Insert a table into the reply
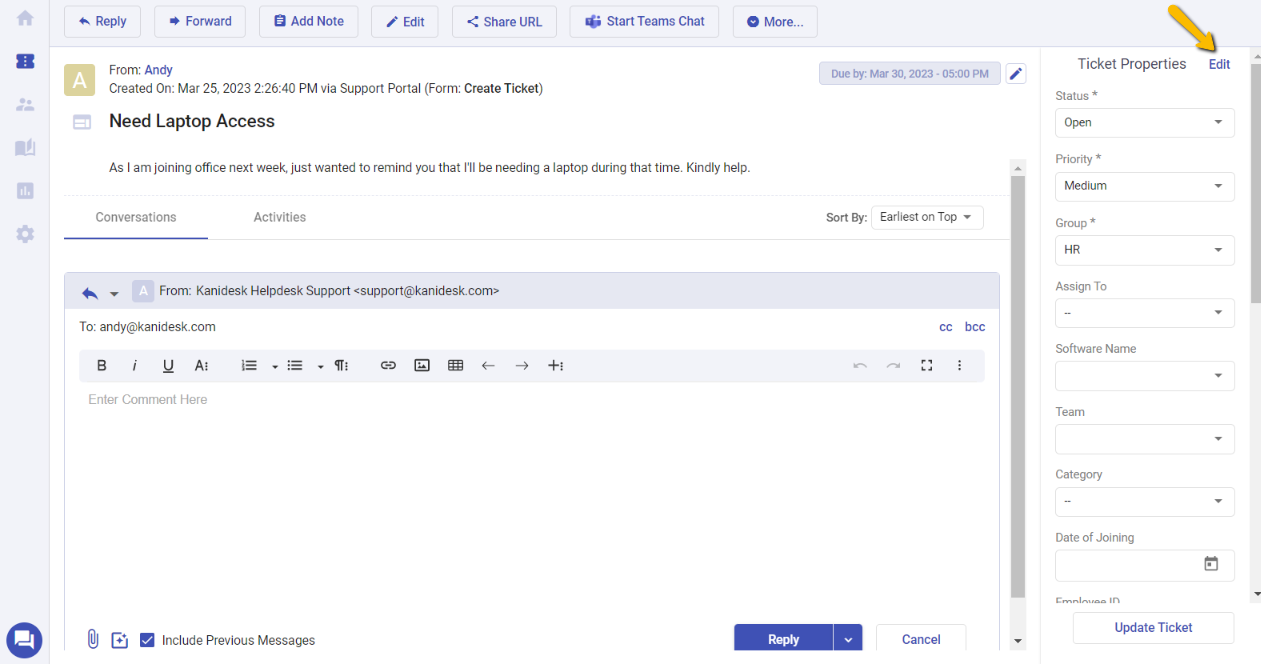1261x664 pixels. (x=455, y=365)
